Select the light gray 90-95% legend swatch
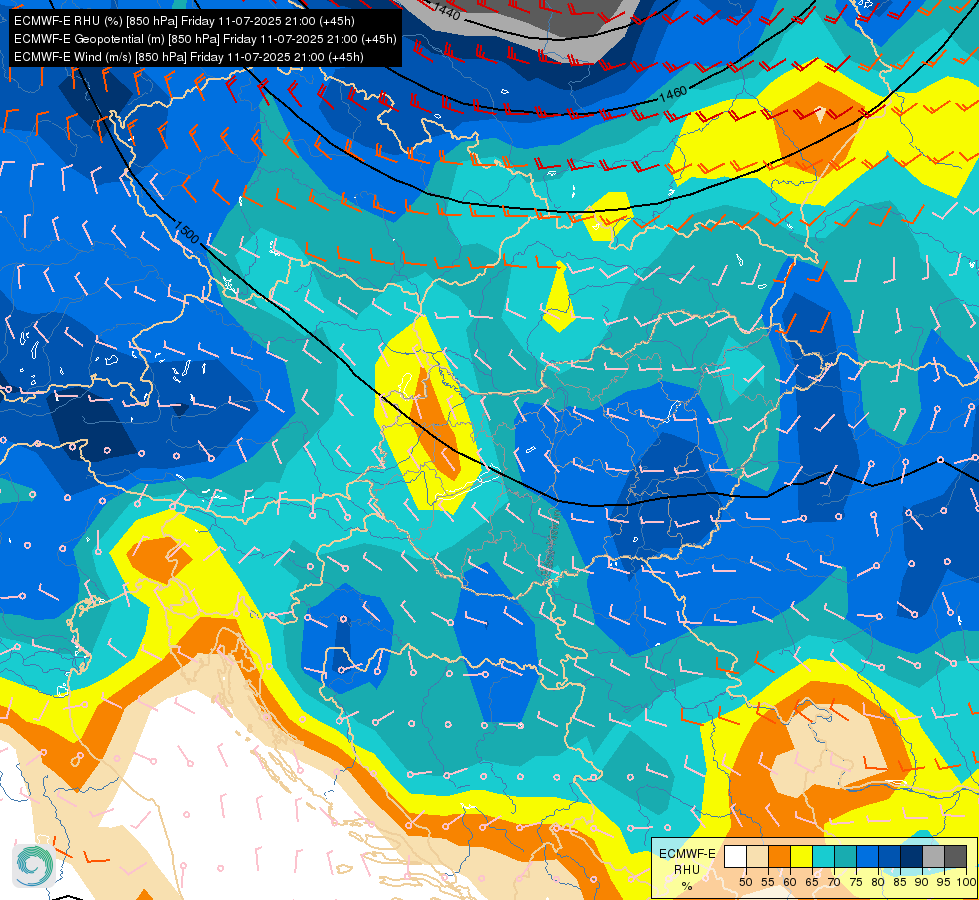This screenshot has height=900, width=979. coord(933,856)
